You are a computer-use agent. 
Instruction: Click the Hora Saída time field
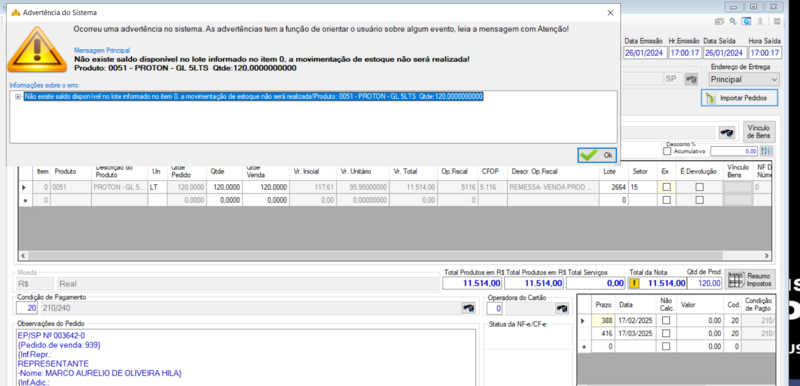765,53
